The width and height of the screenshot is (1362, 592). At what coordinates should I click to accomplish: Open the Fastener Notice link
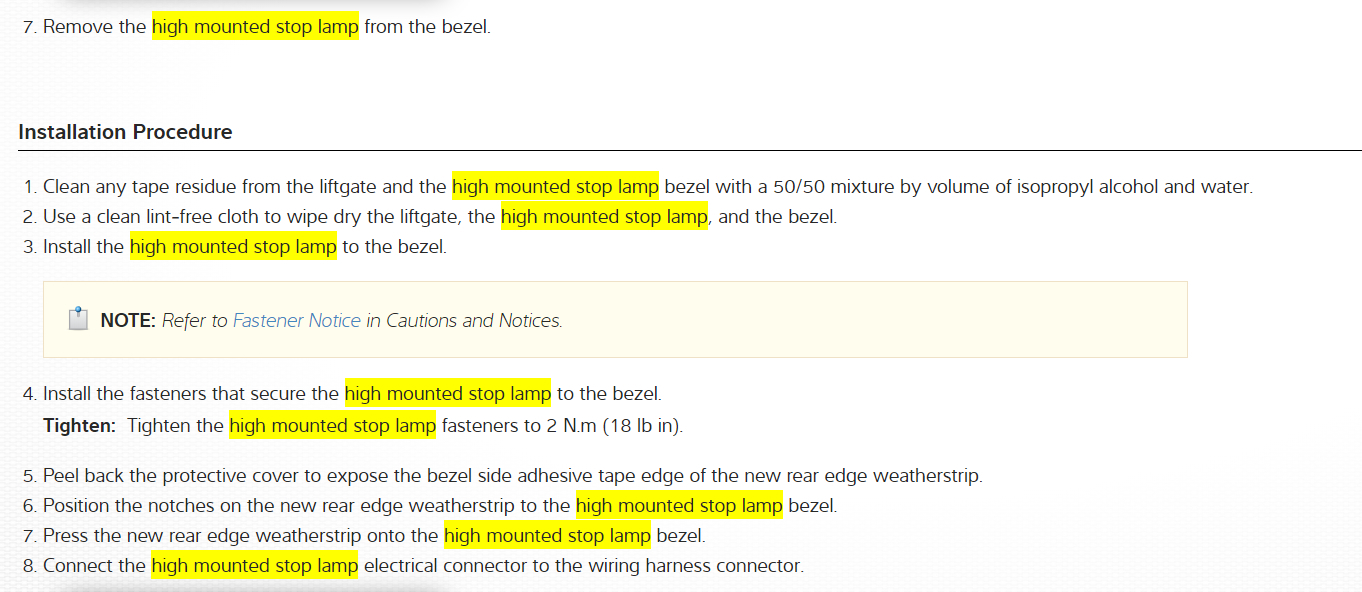[x=296, y=321]
